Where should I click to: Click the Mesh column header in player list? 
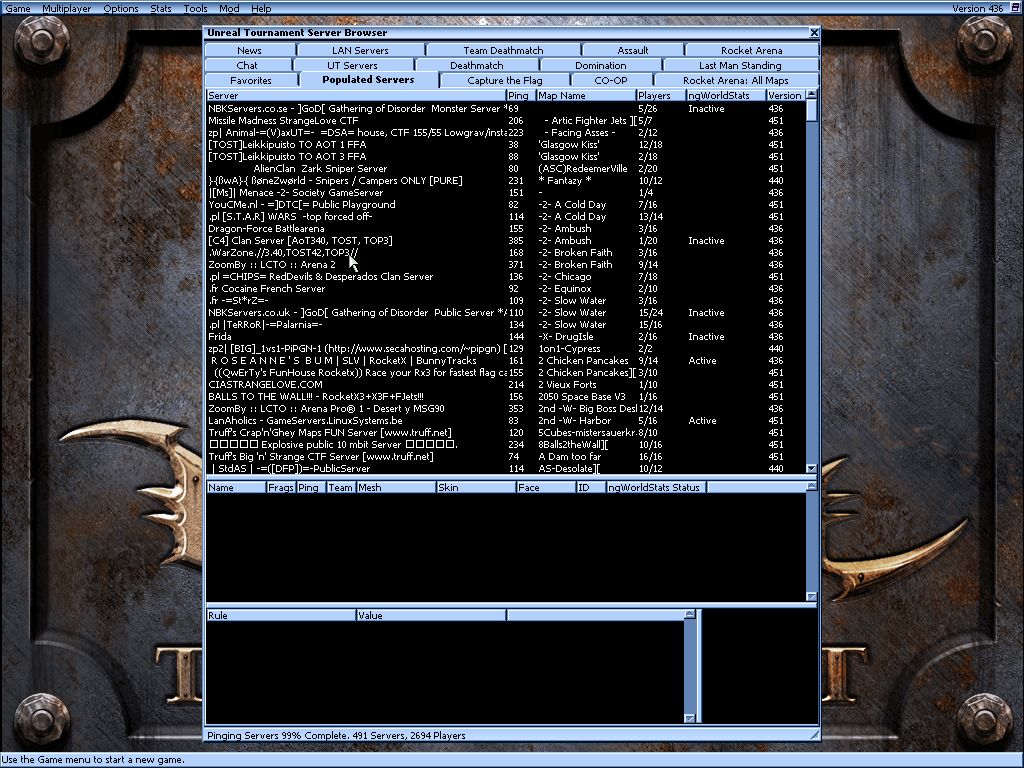coord(395,487)
